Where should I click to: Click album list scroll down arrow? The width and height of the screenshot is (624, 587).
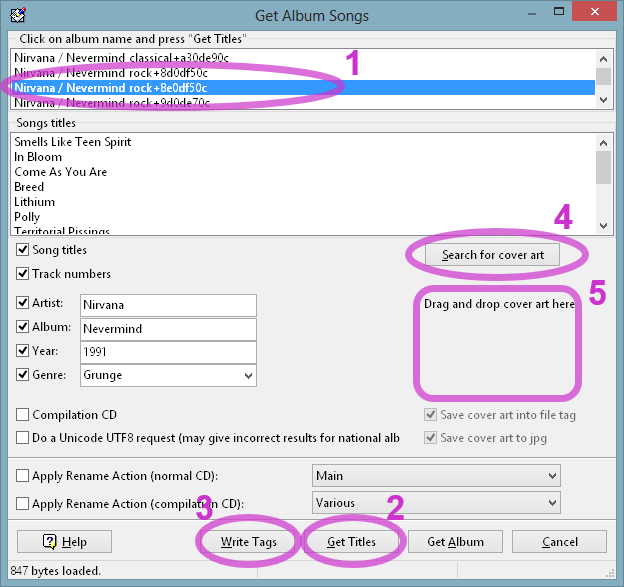click(603, 99)
